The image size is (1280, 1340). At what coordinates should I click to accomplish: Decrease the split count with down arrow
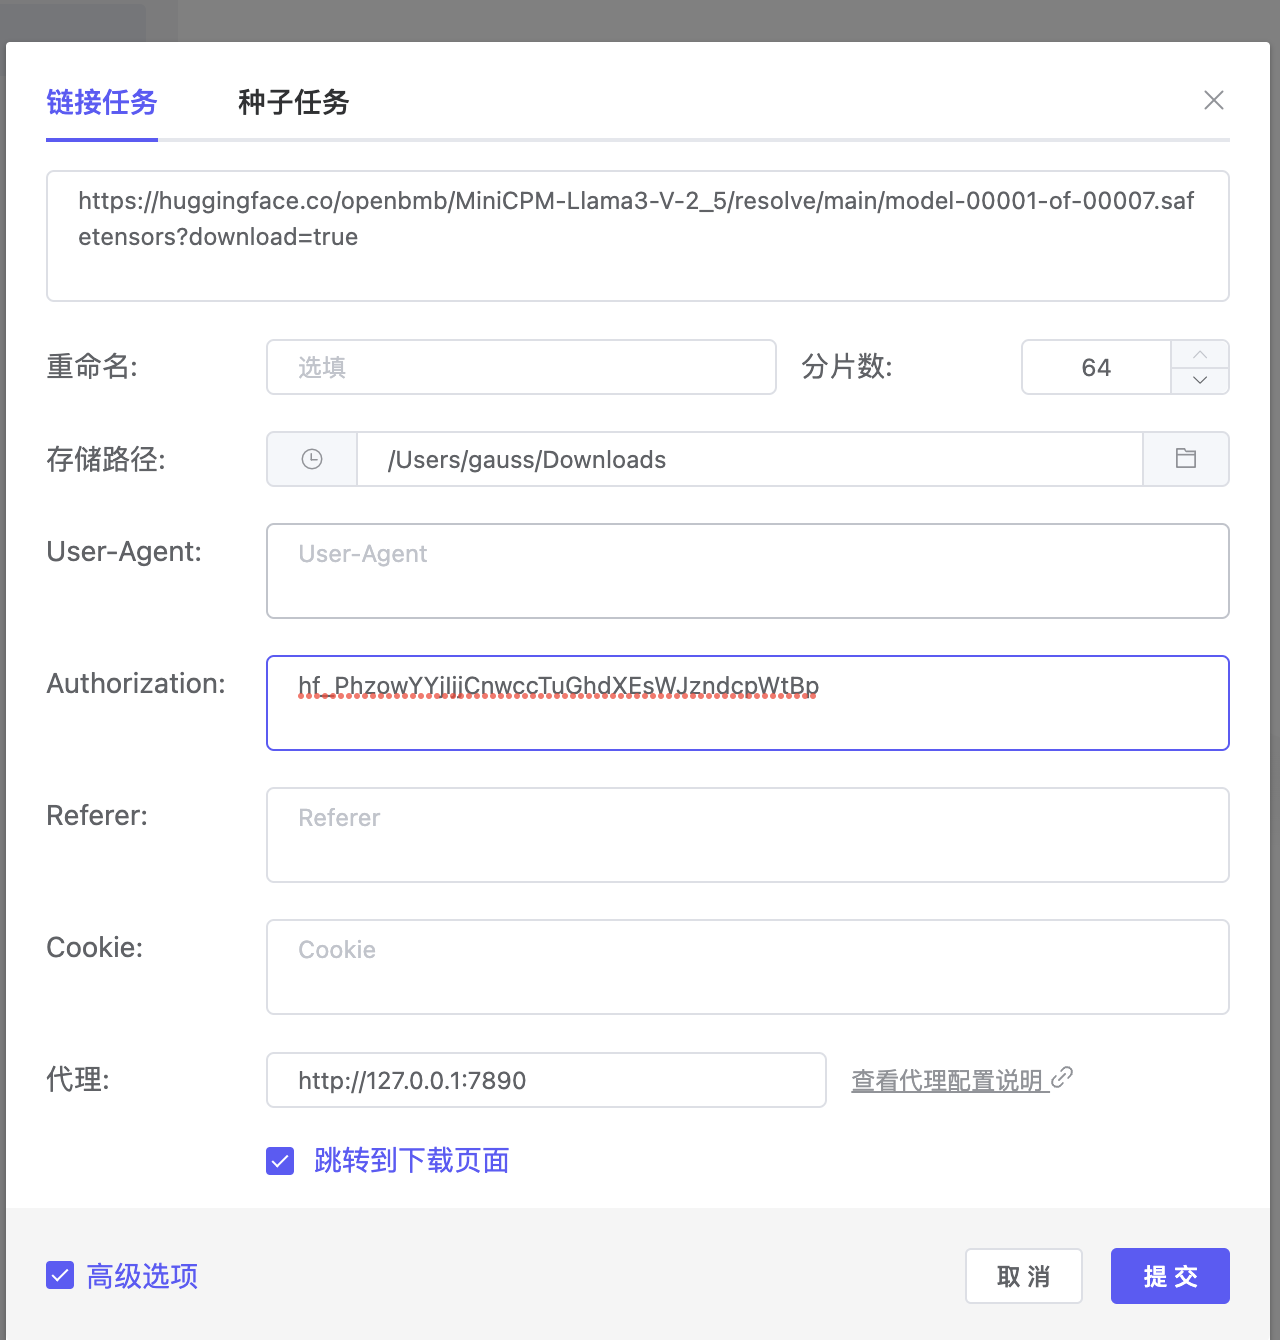coord(1200,381)
